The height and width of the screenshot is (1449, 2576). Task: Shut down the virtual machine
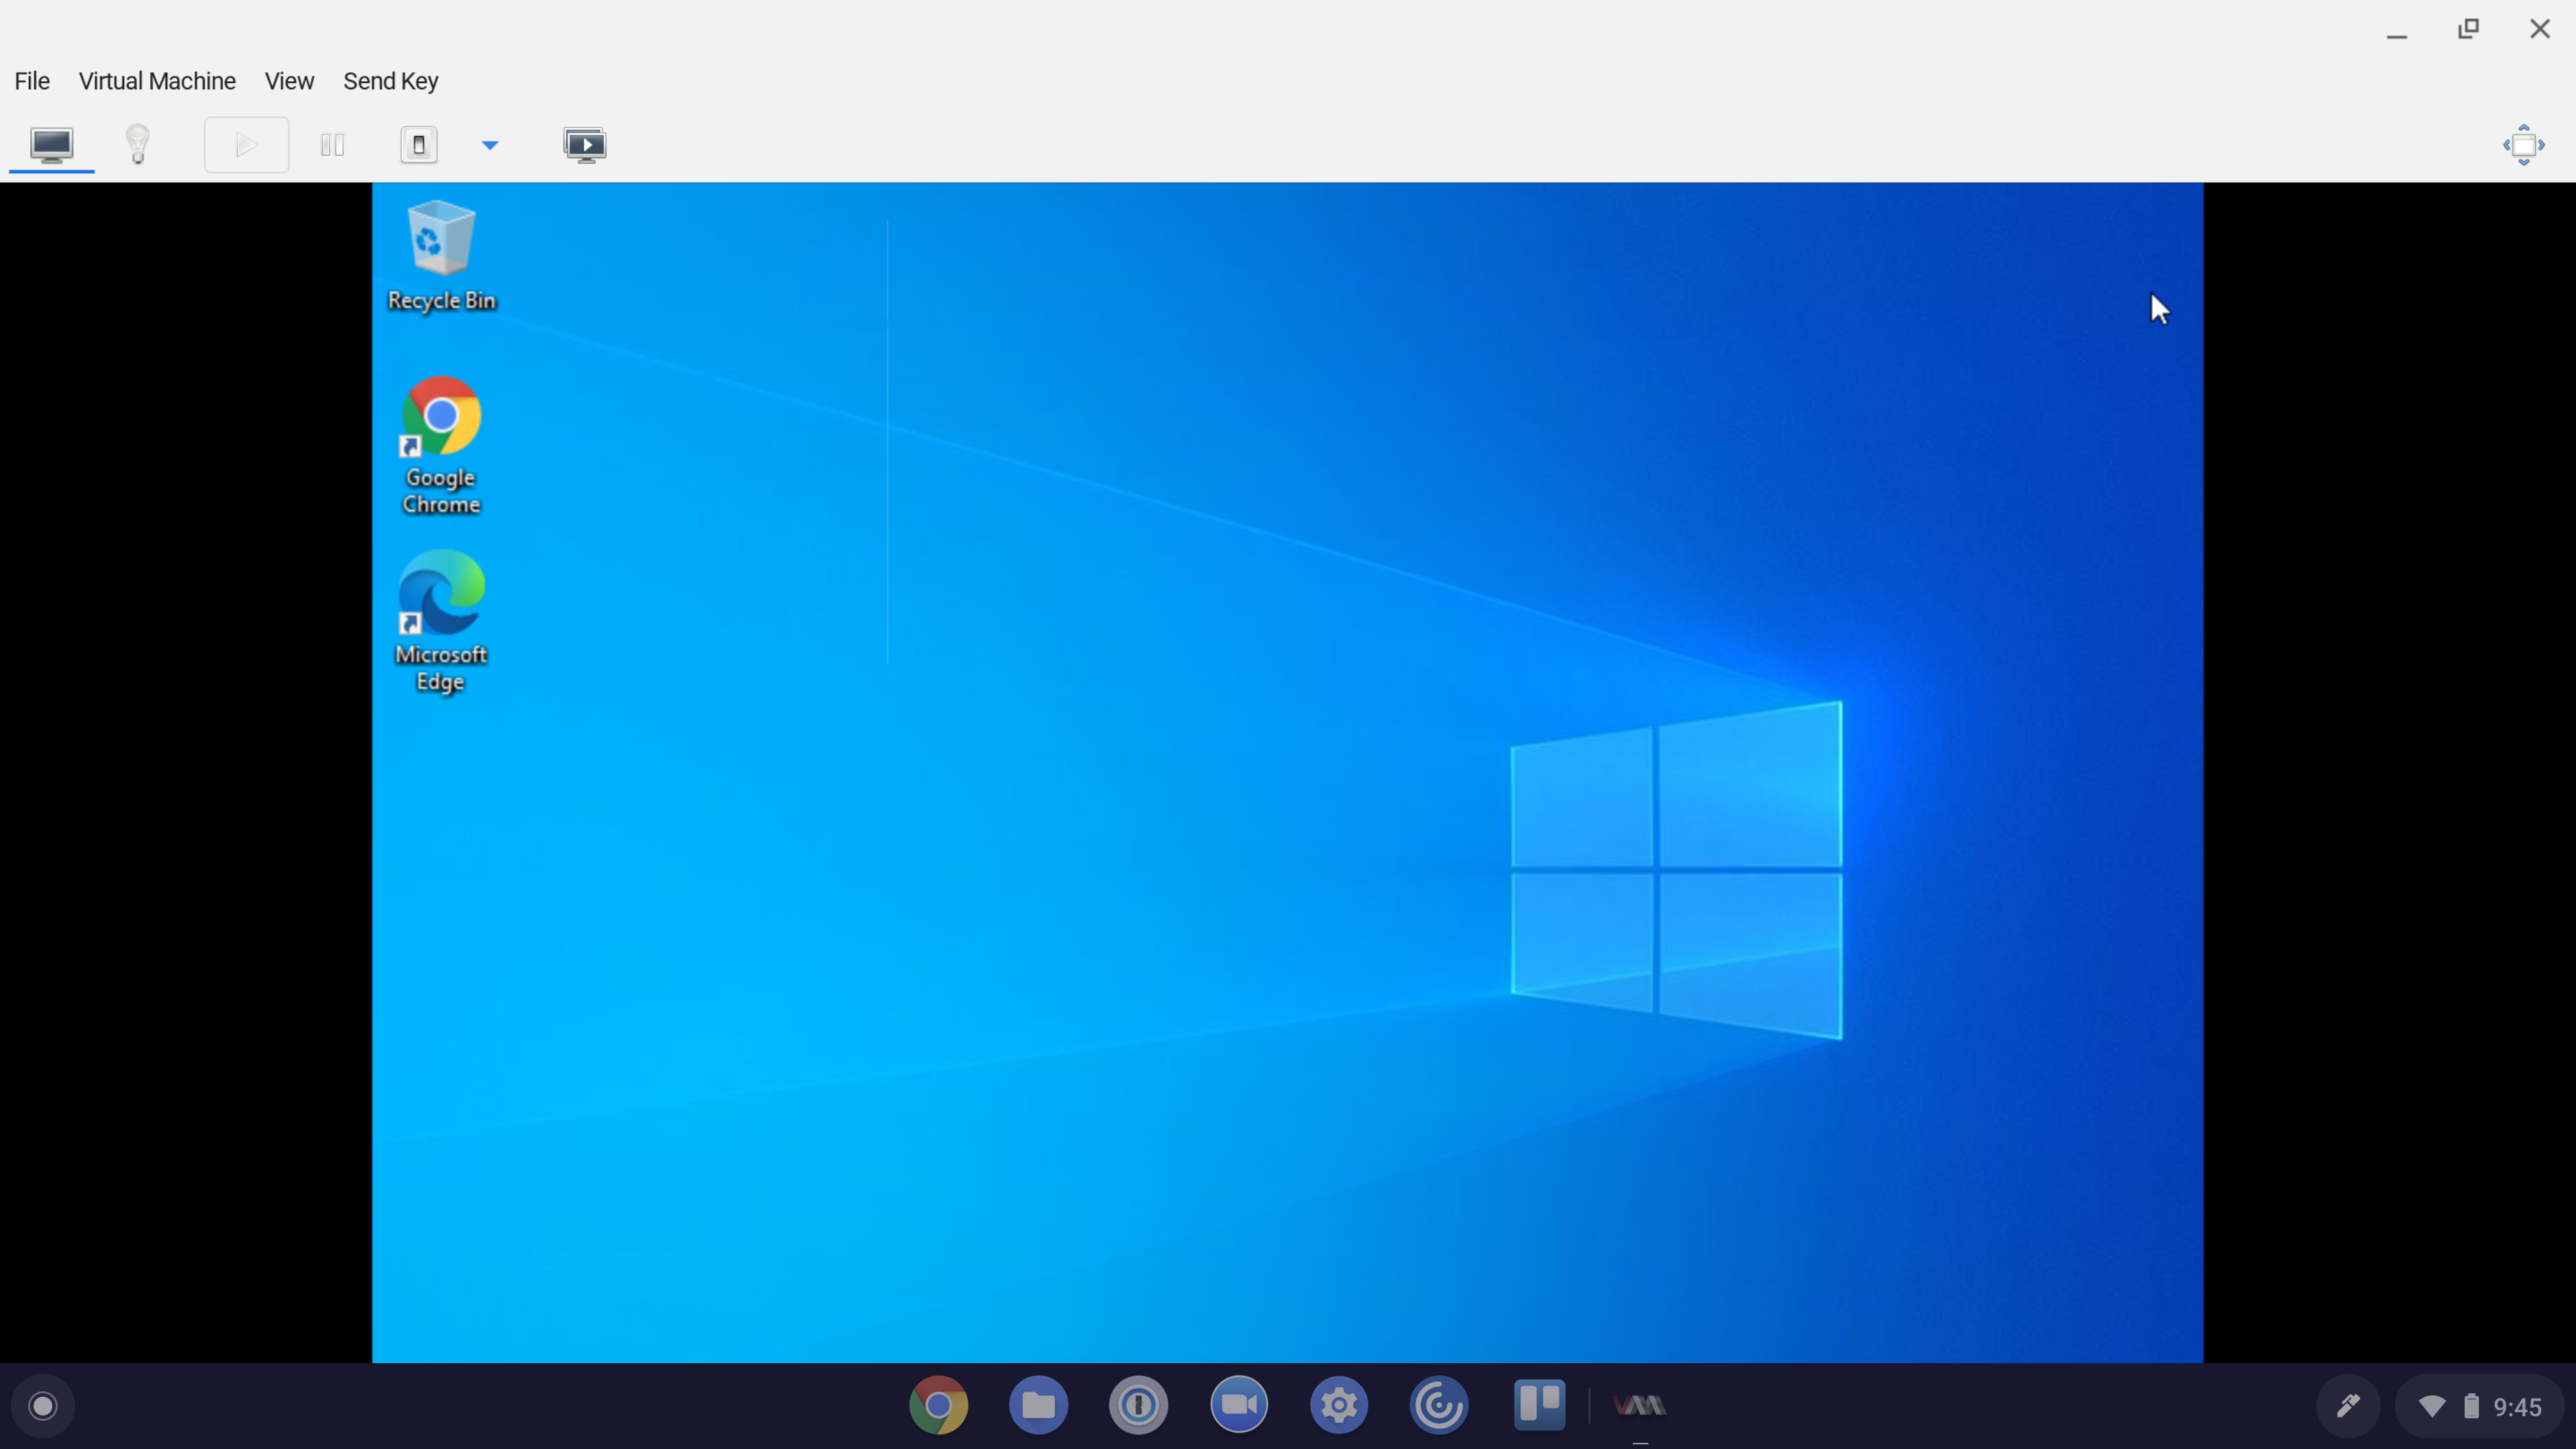(x=419, y=145)
